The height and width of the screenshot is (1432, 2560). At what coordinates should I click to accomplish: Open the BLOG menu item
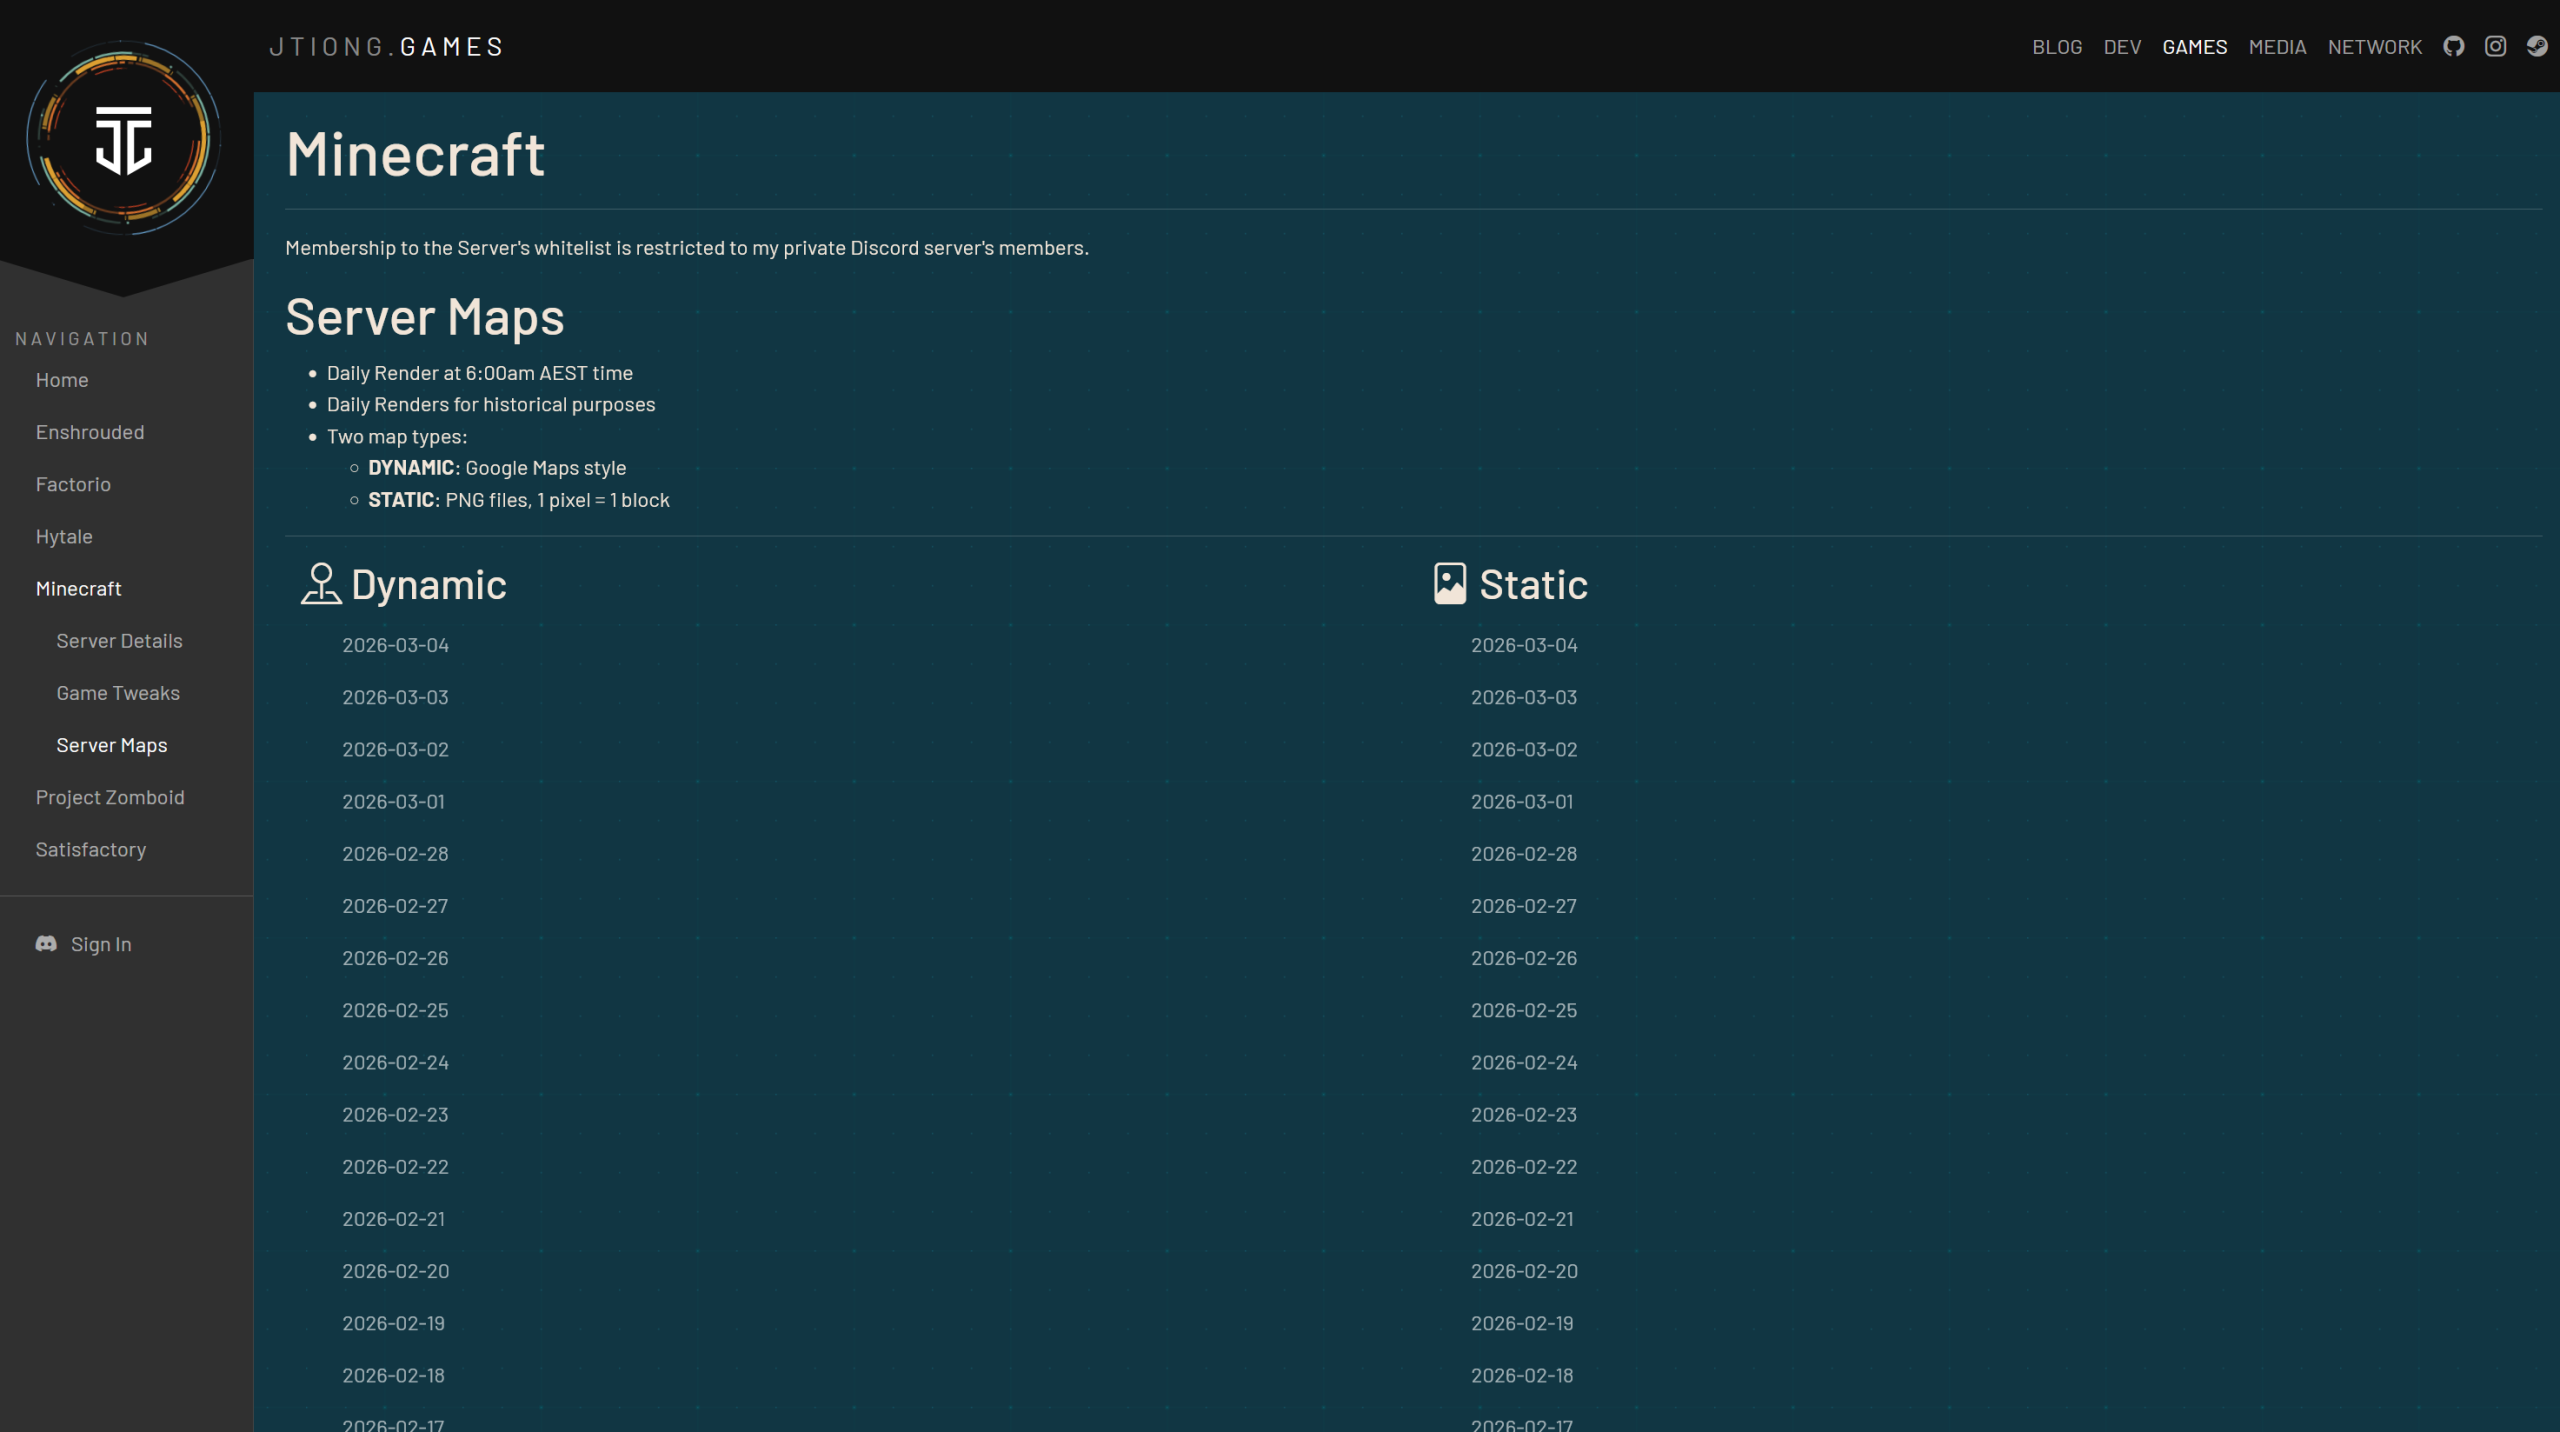pyautogui.click(x=2057, y=47)
